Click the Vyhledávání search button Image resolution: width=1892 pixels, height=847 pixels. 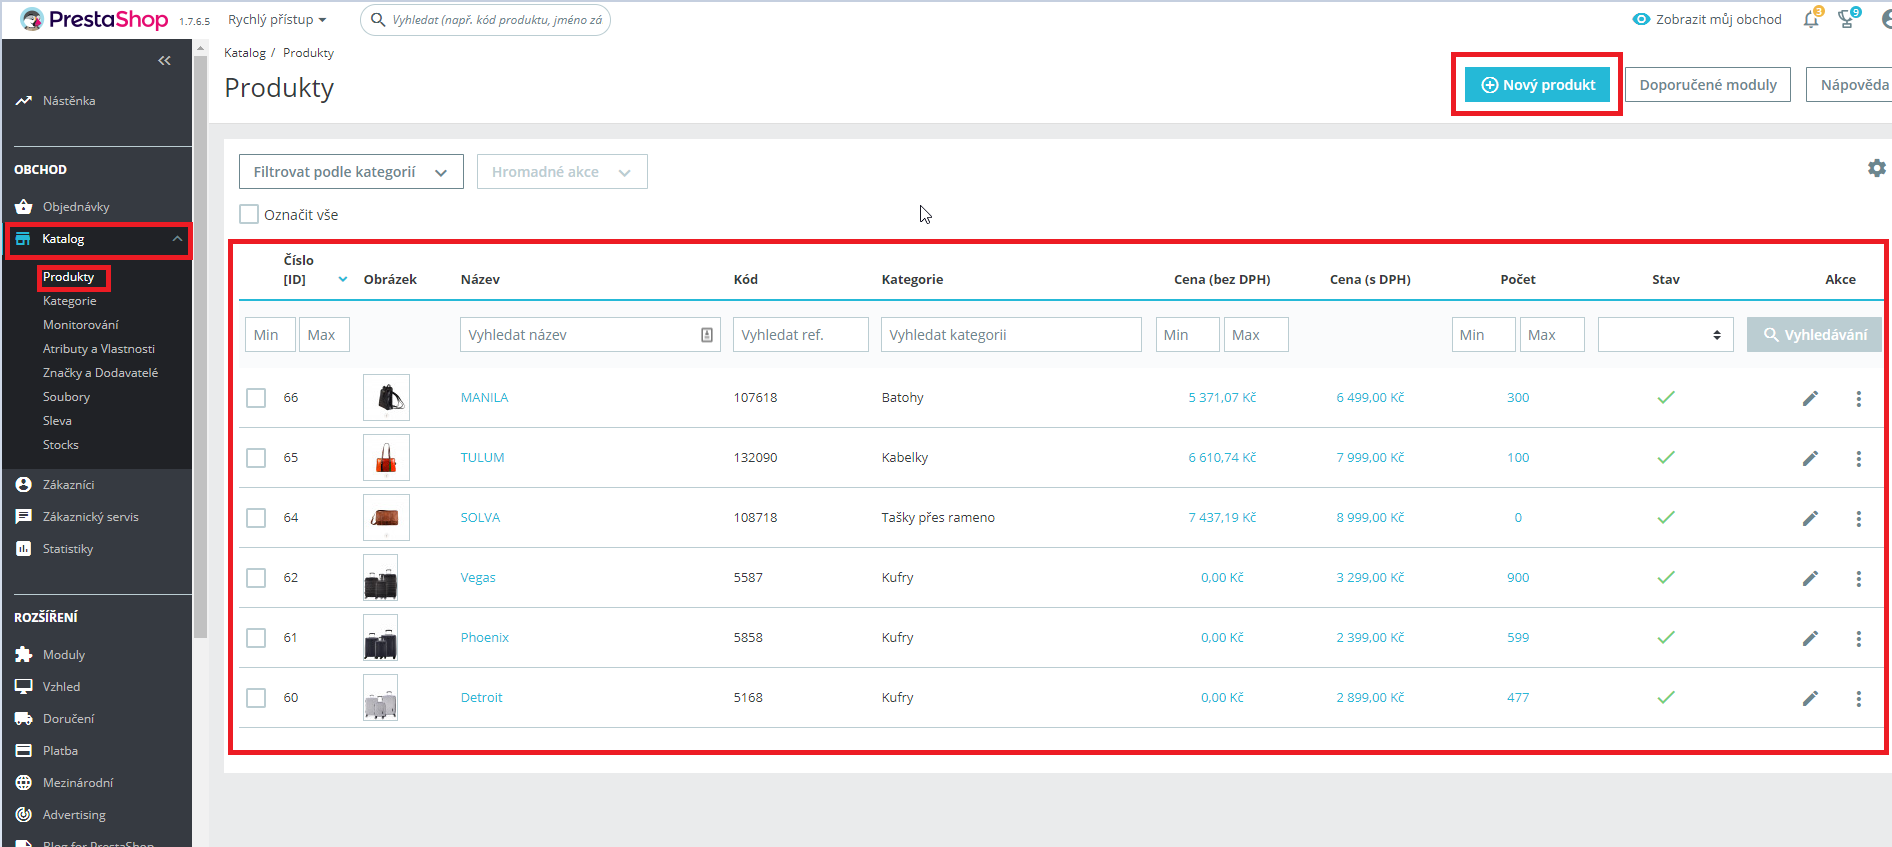[1814, 335]
